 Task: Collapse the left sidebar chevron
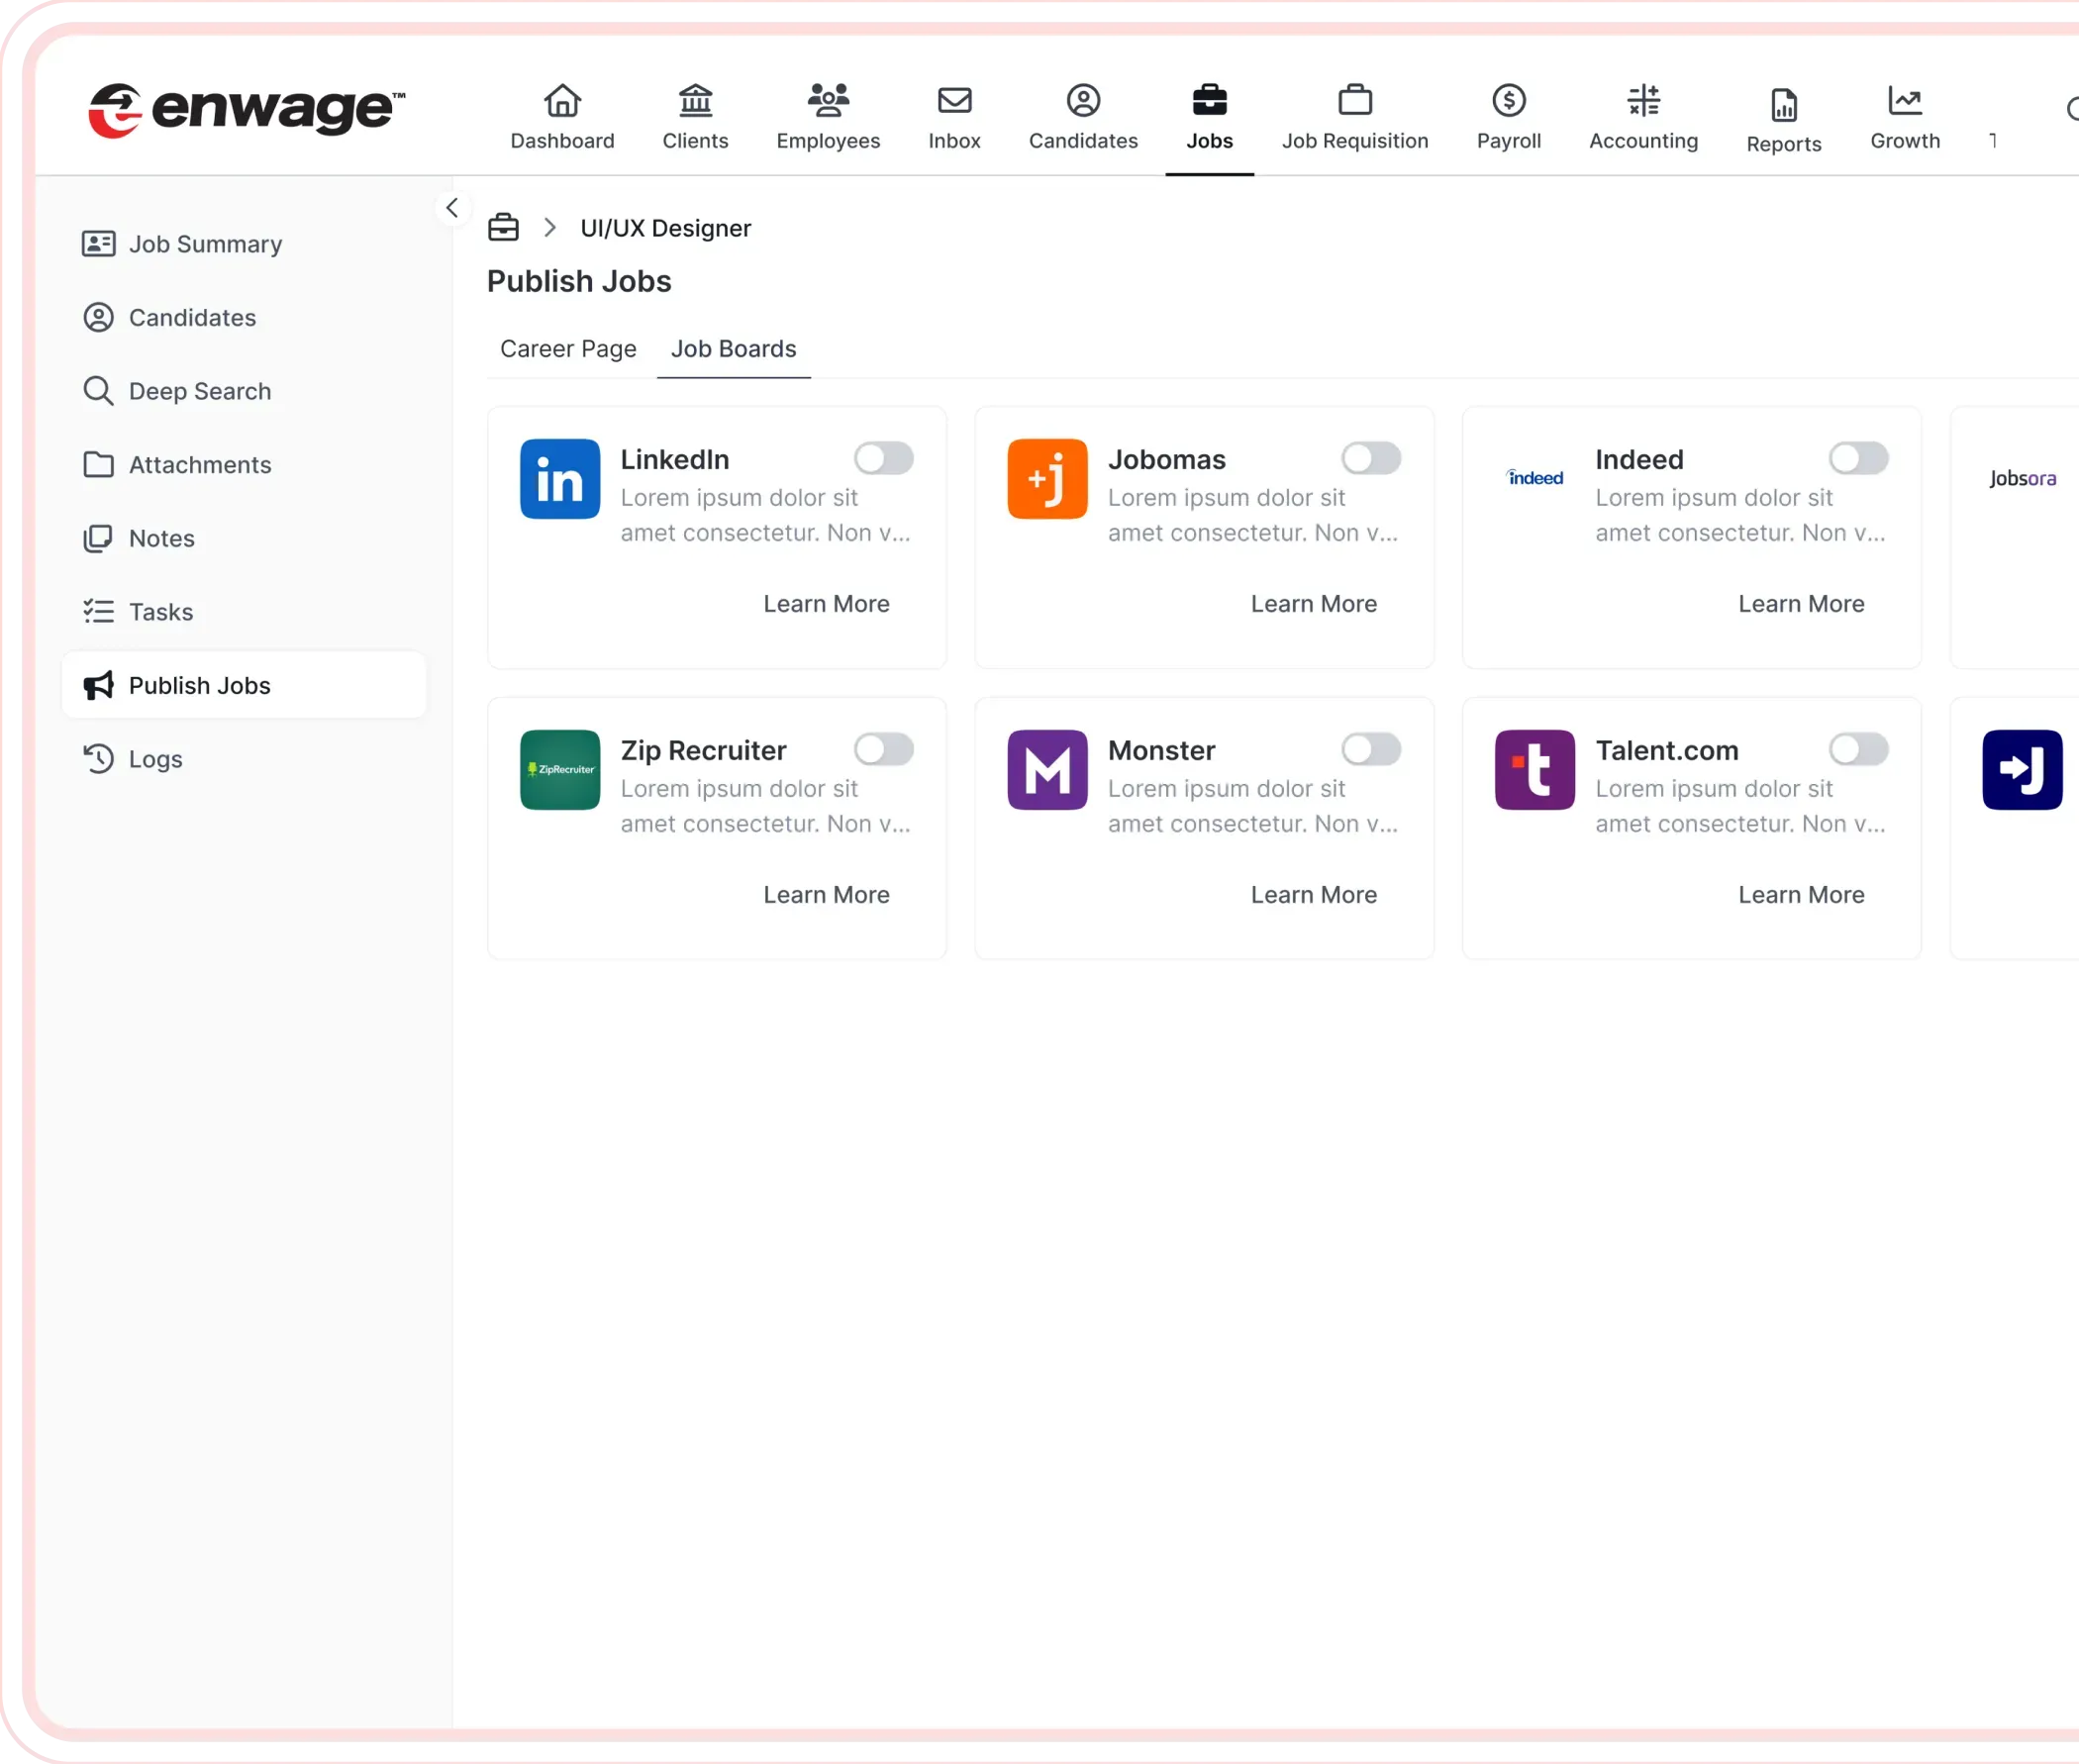pyautogui.click(x=452, y=208)
